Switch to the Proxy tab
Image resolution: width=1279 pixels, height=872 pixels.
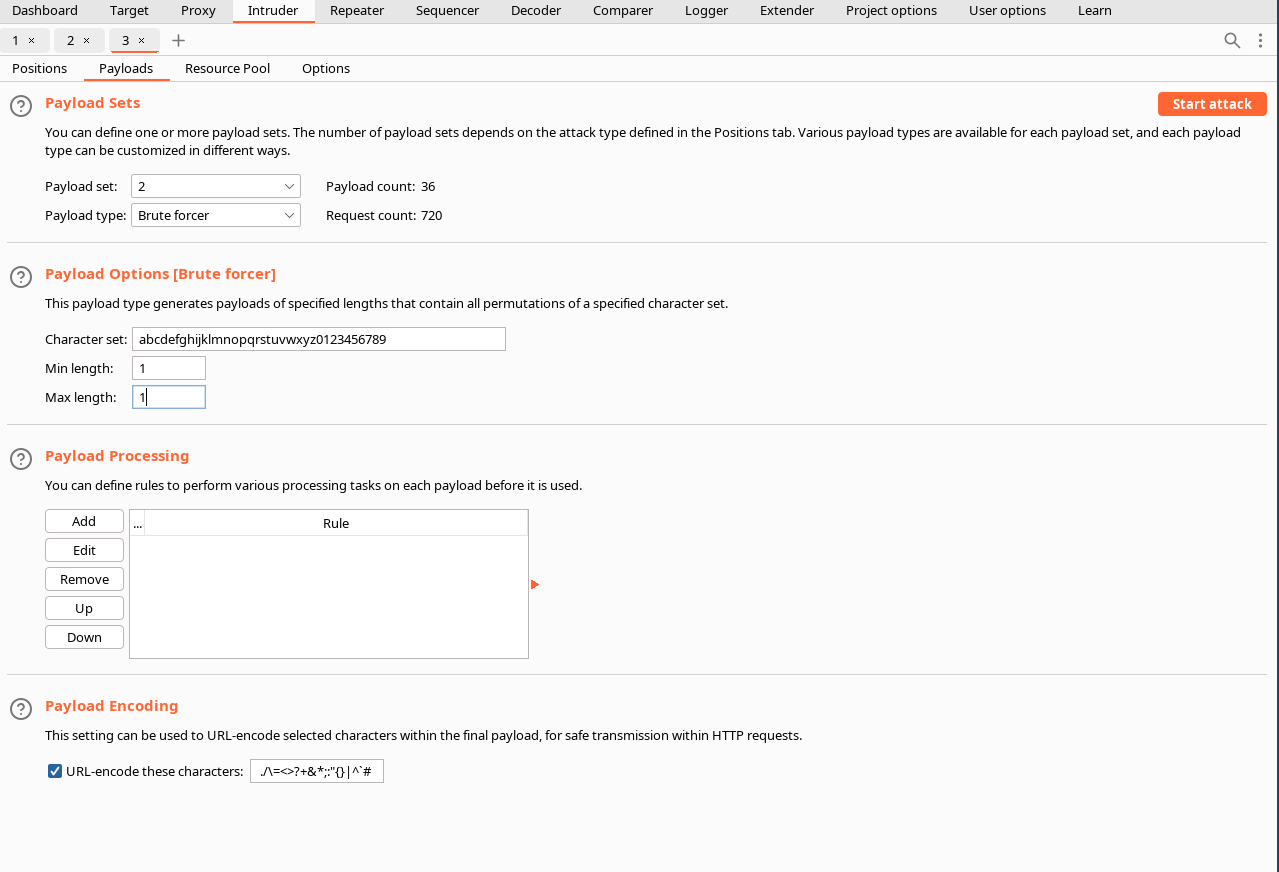198,11
